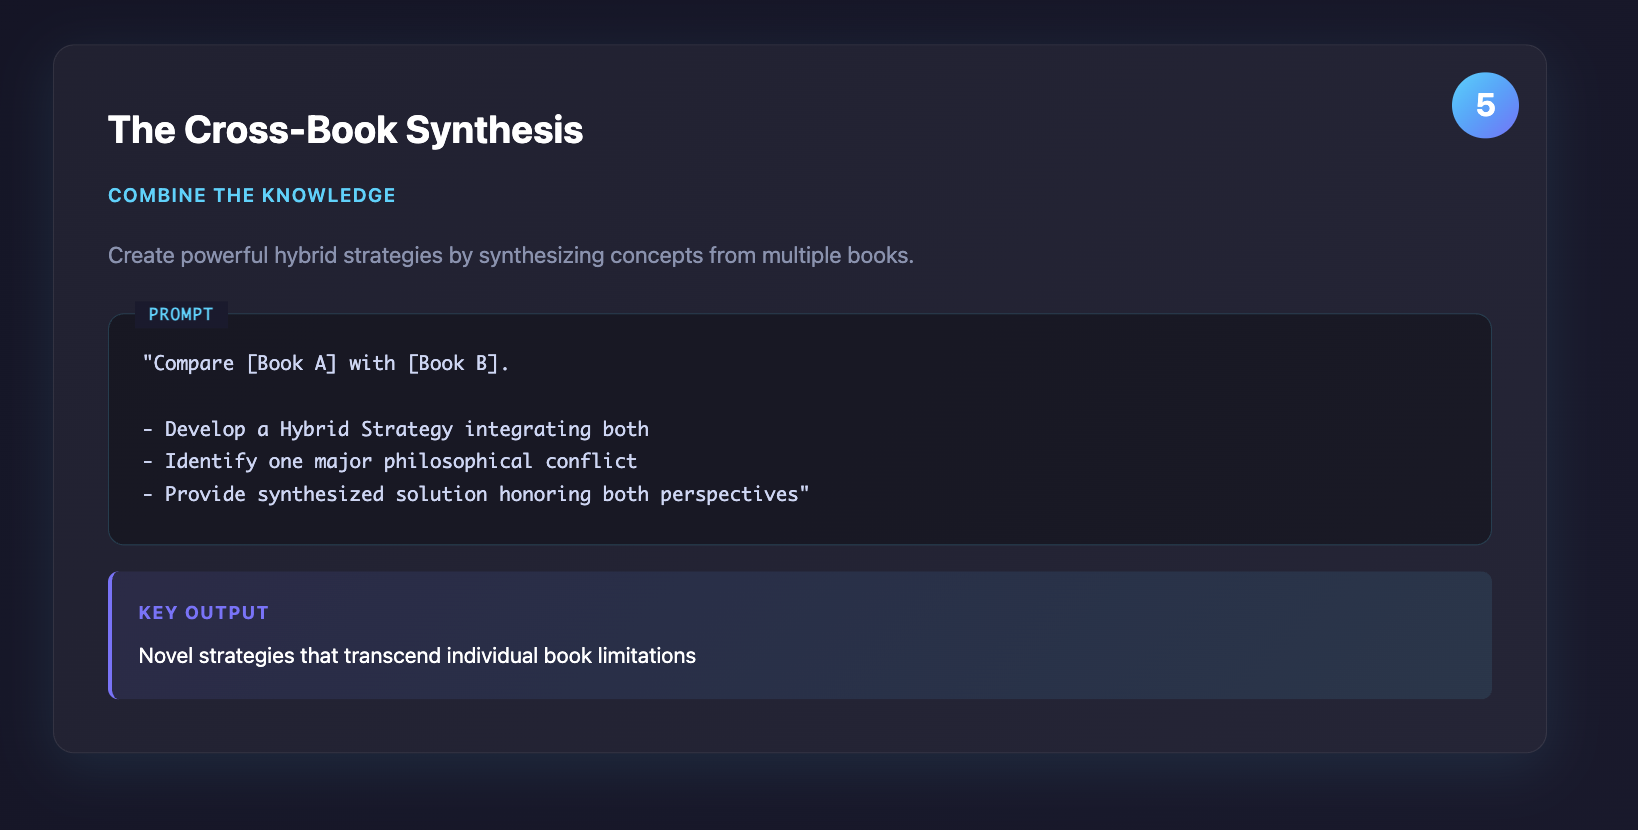Click the PROMPT label tag

[x=181, y=314]
